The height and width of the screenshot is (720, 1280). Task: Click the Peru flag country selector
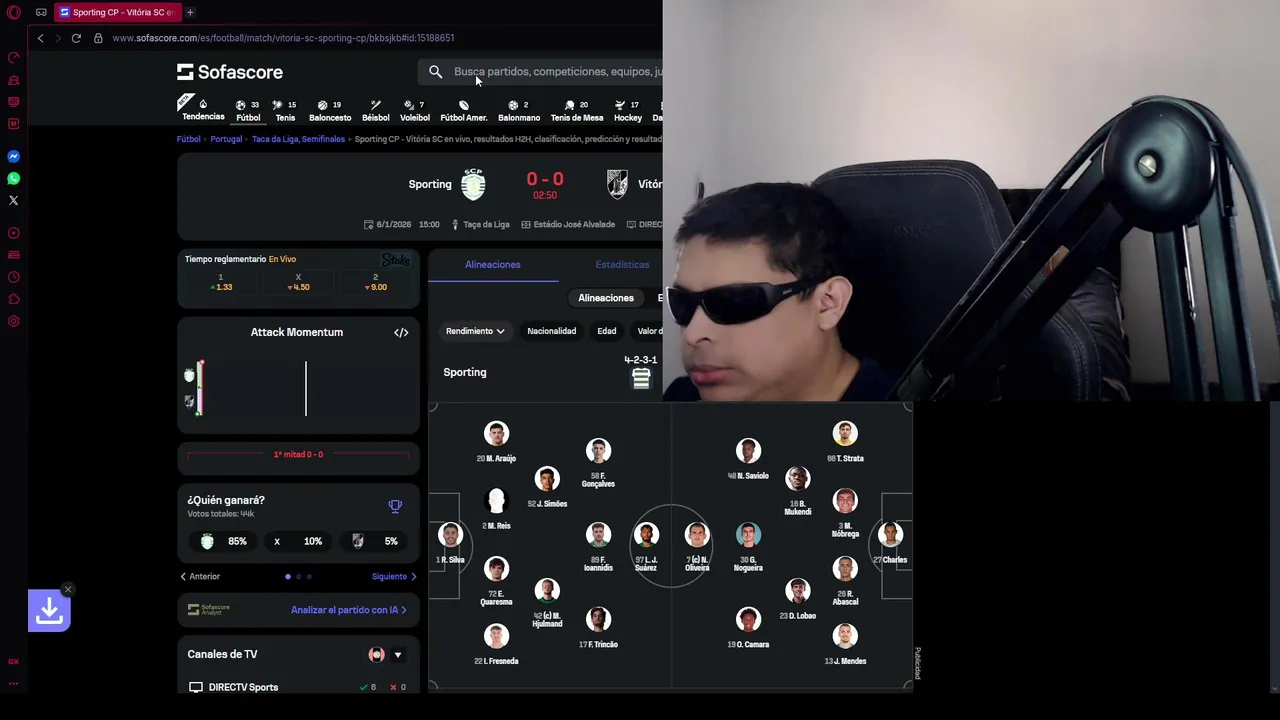pos(376,655)
